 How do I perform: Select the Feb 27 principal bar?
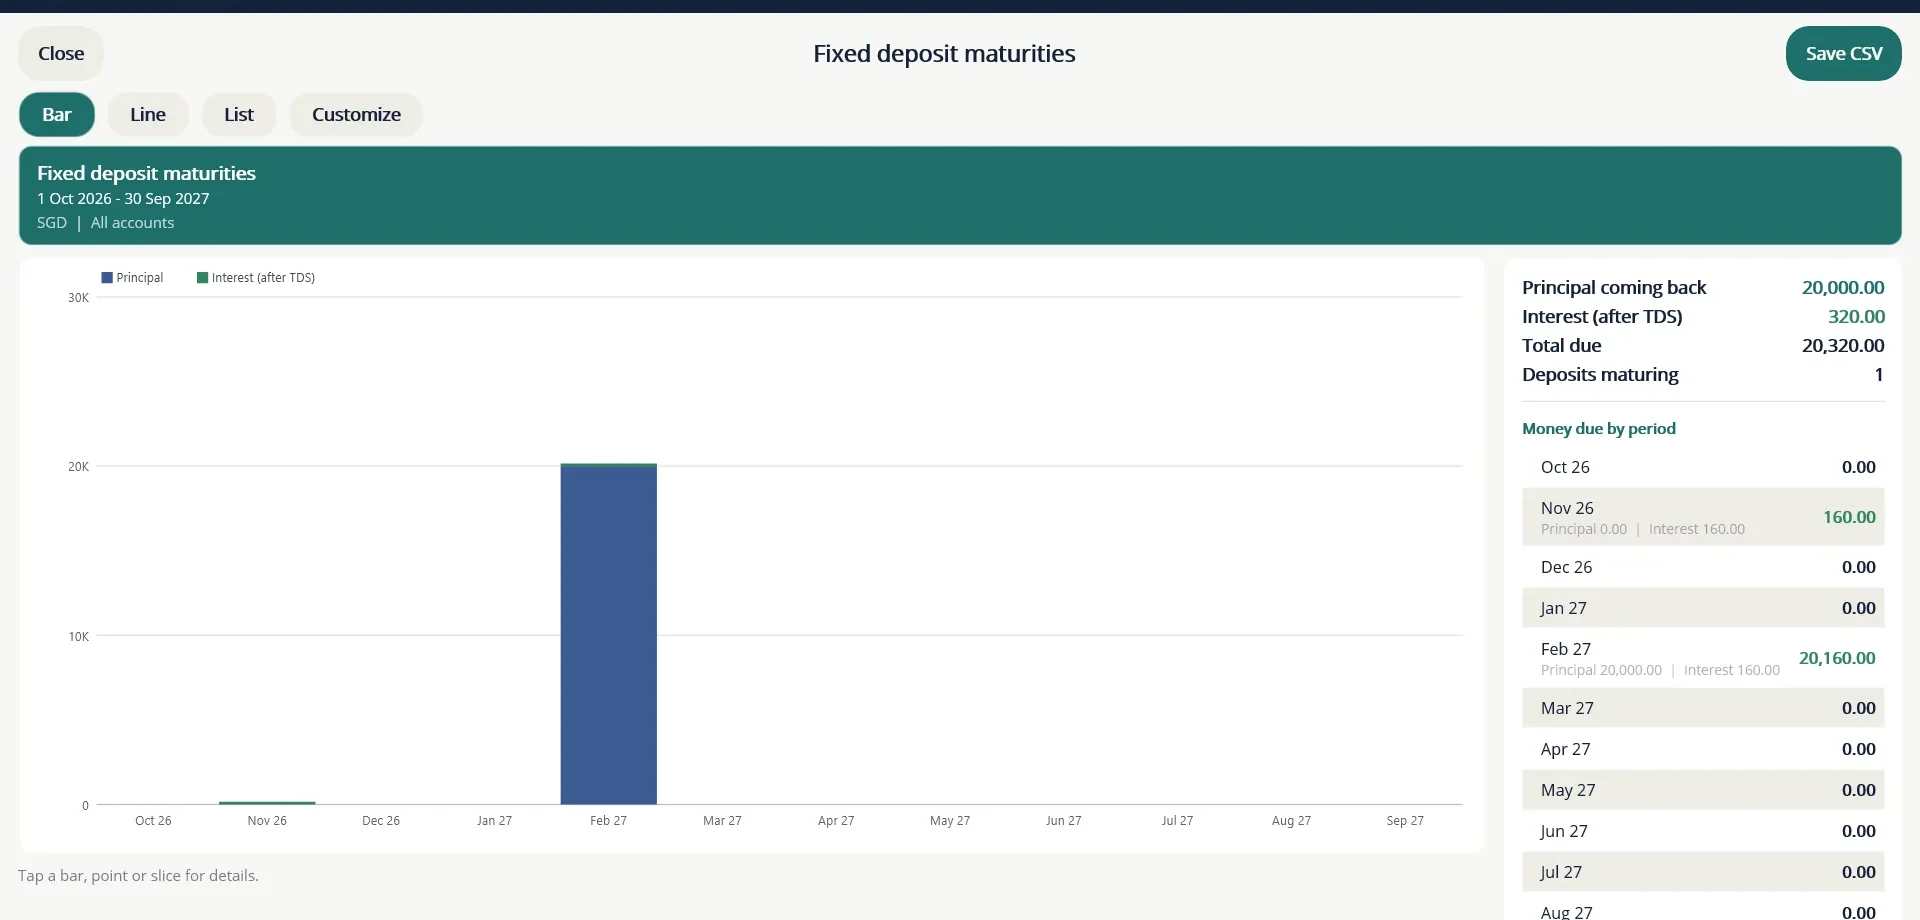[x=608, y=635]
